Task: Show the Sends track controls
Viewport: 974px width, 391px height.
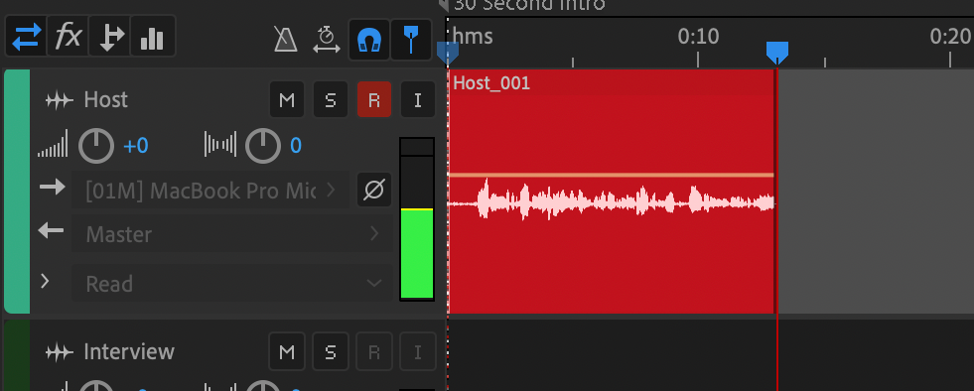Action: pos(110,37)
